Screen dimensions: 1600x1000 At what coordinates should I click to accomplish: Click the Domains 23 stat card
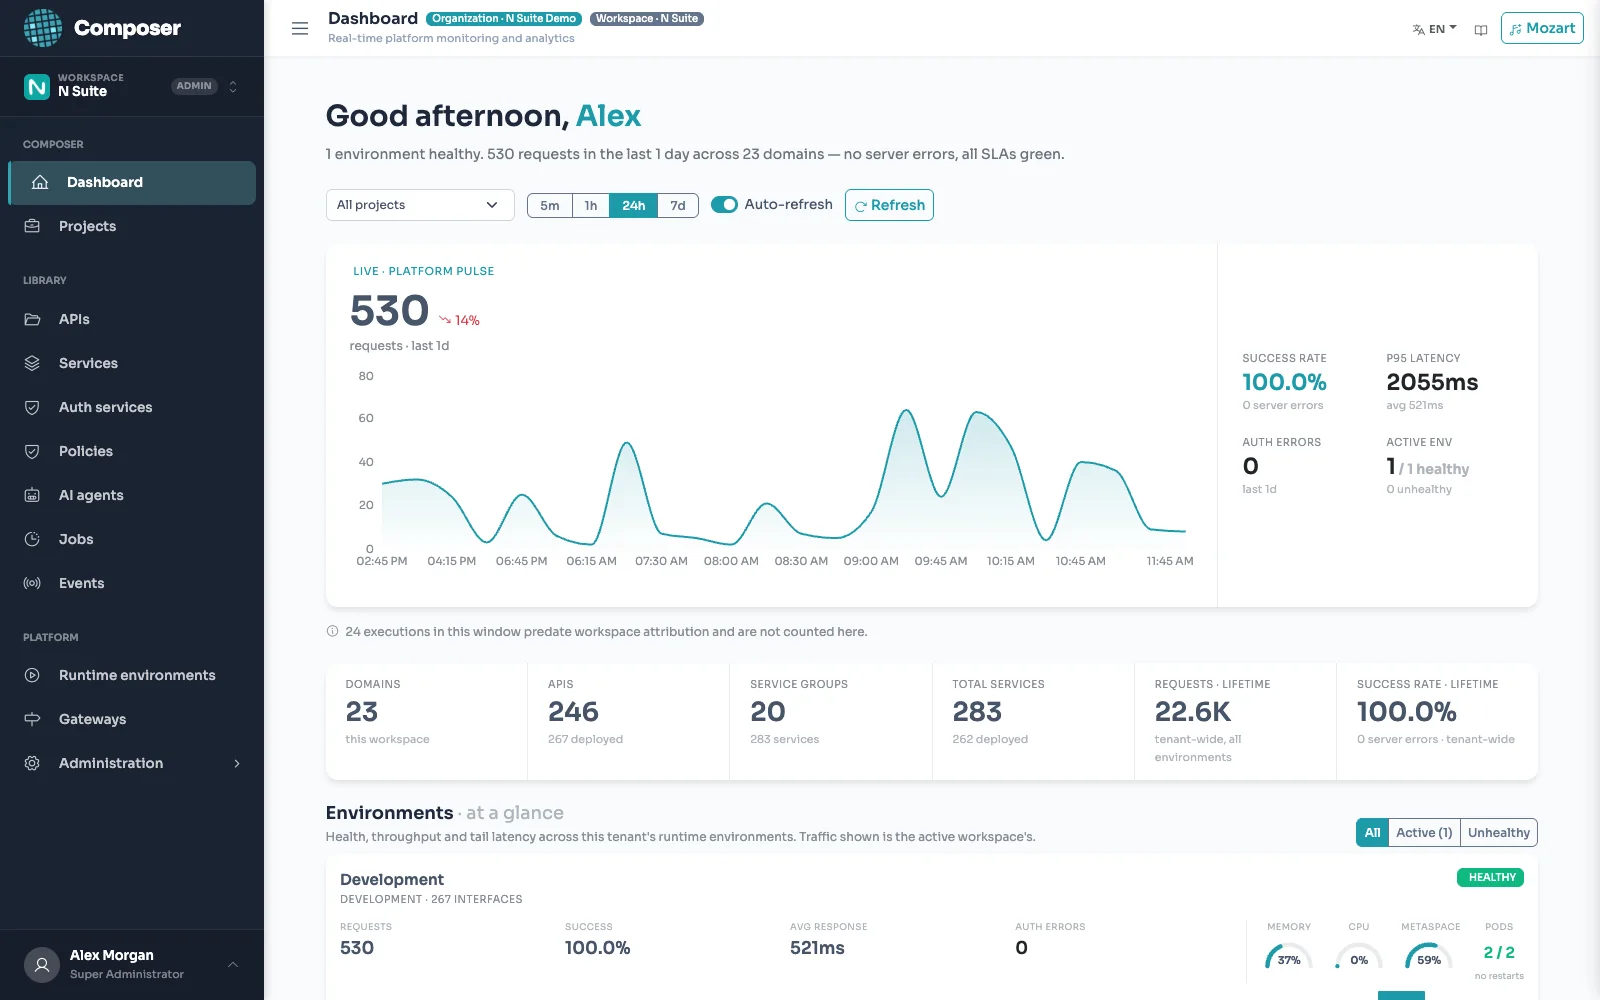(426, 721)
